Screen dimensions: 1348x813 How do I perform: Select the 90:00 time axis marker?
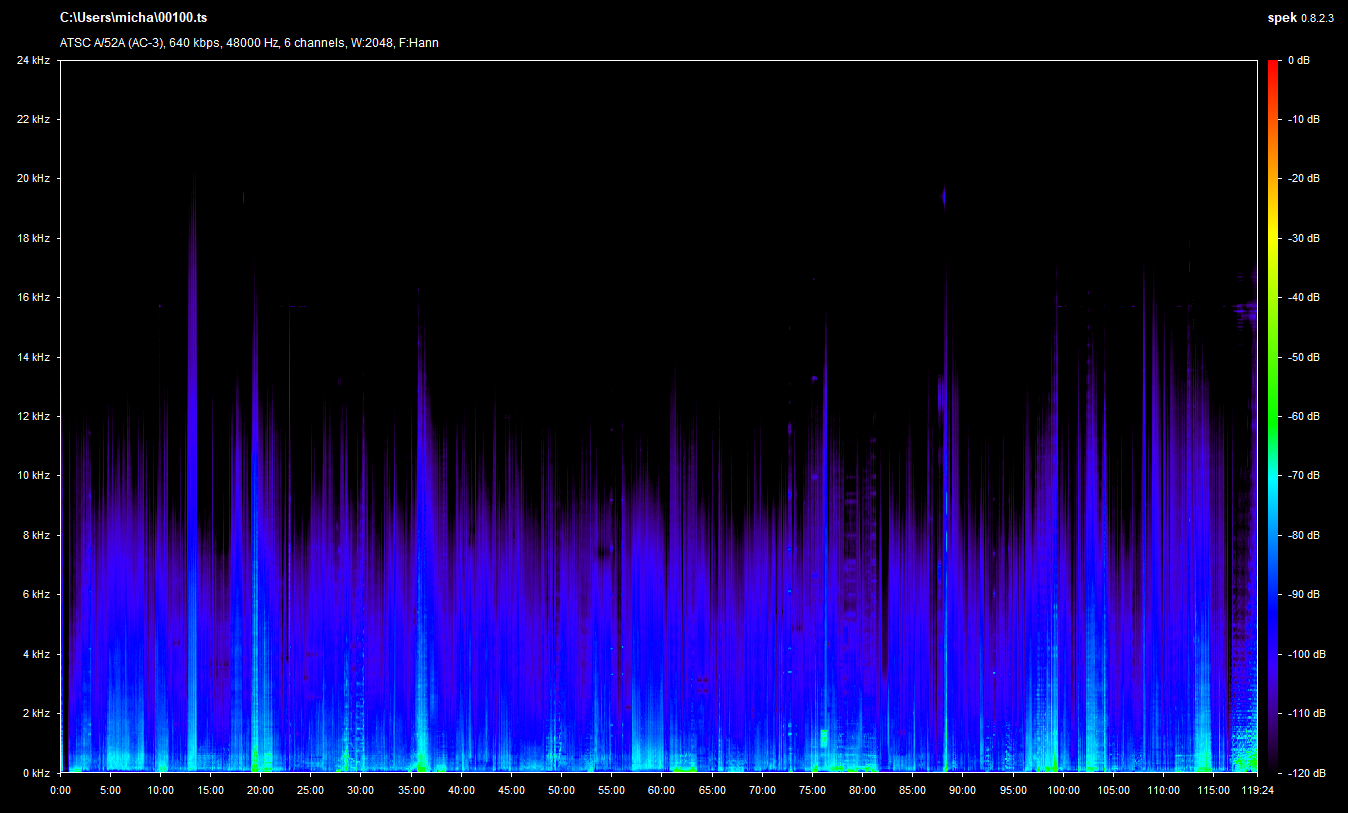pyautogui.click(x=962, y=789)
